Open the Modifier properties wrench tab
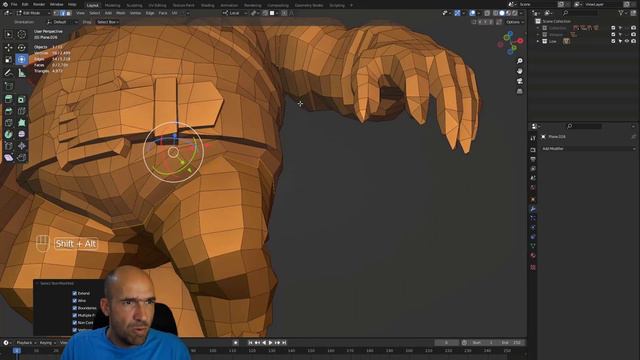Viewport: 640px width, 360px height. (x=533, y=209)
